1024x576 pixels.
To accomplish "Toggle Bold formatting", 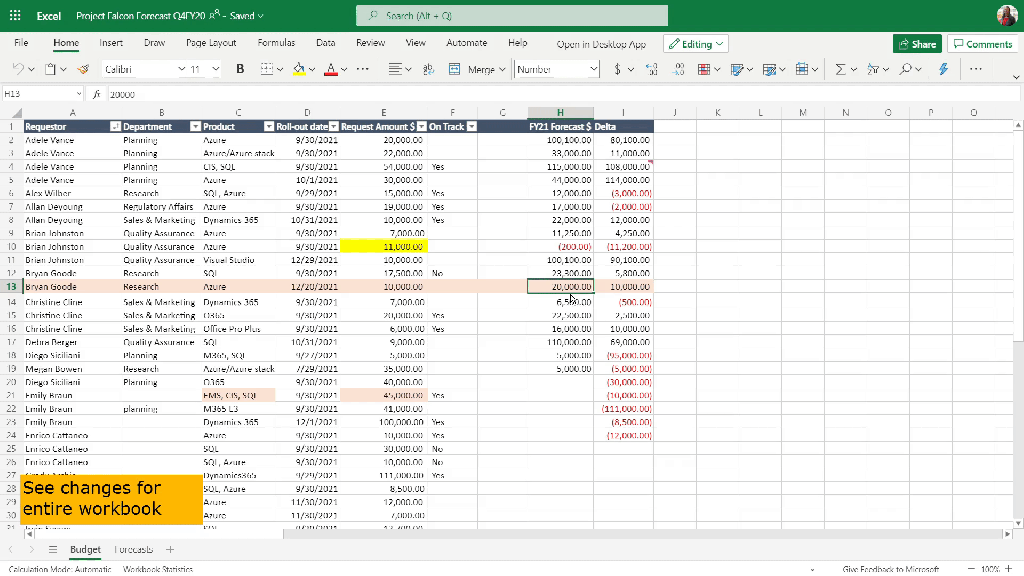I will 240,69.
